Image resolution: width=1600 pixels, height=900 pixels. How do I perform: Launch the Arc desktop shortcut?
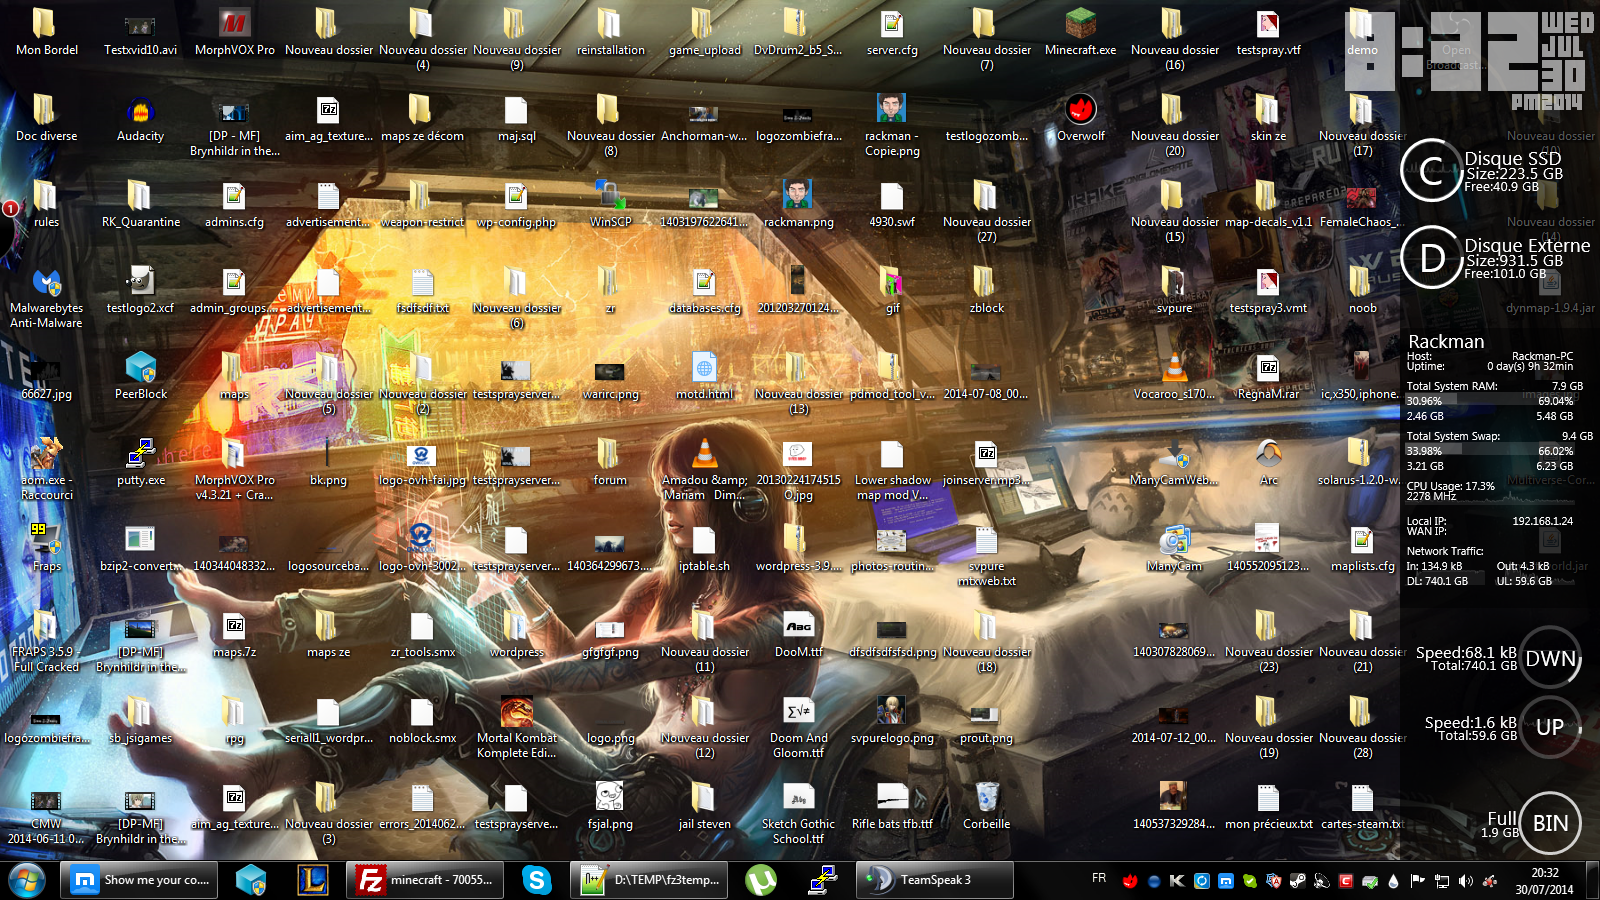point(1268,463)
